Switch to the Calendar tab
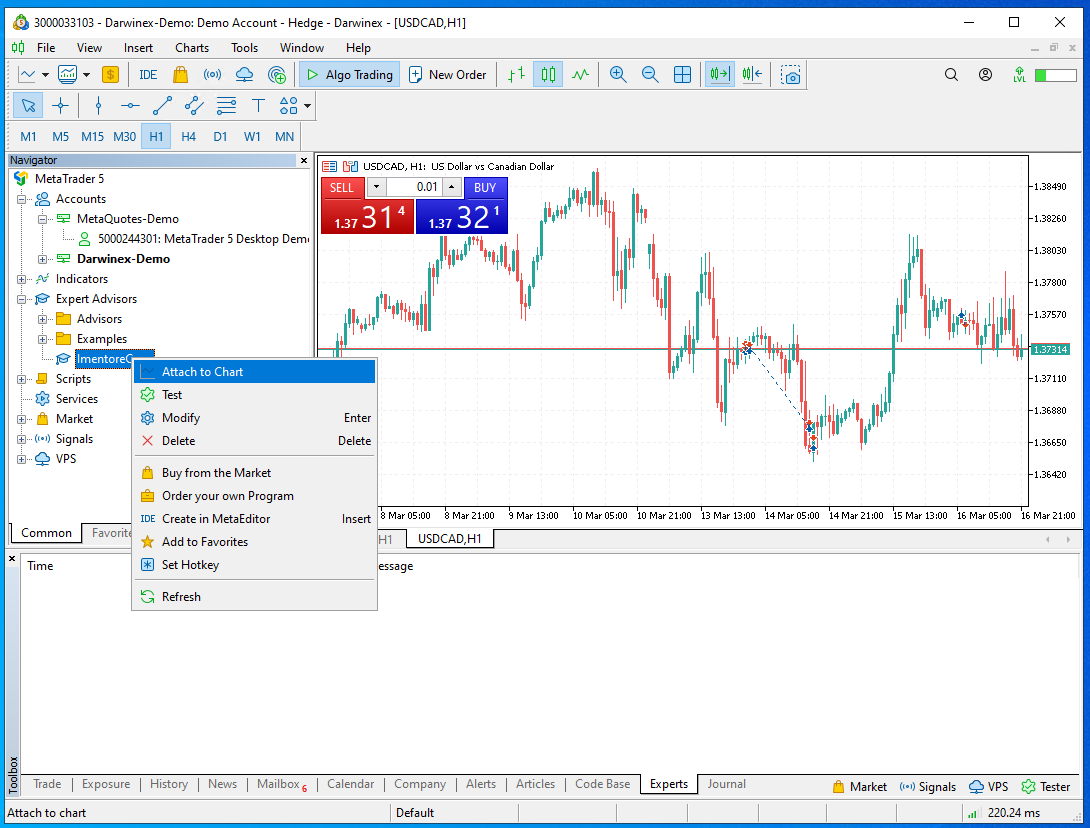Screen dimensions: 1090x828 (x=350, y=784)
